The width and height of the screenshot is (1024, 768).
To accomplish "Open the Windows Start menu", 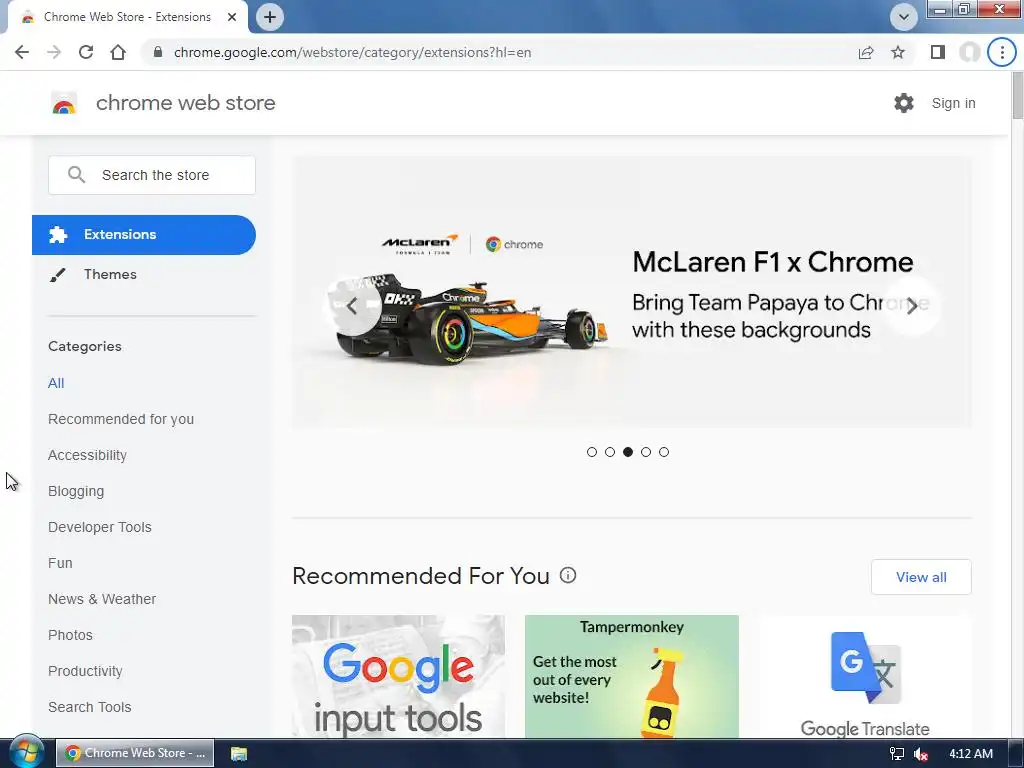I will [25, 752].
